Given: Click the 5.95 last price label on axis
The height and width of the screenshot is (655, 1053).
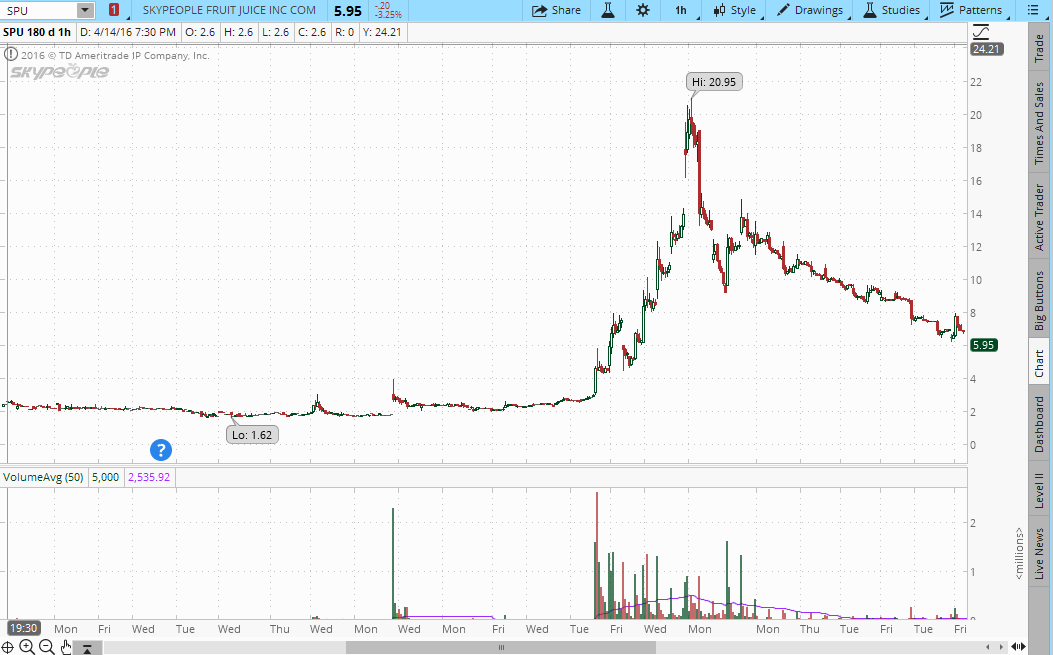Looking at the screenshot, I should (x=983, y=345).
